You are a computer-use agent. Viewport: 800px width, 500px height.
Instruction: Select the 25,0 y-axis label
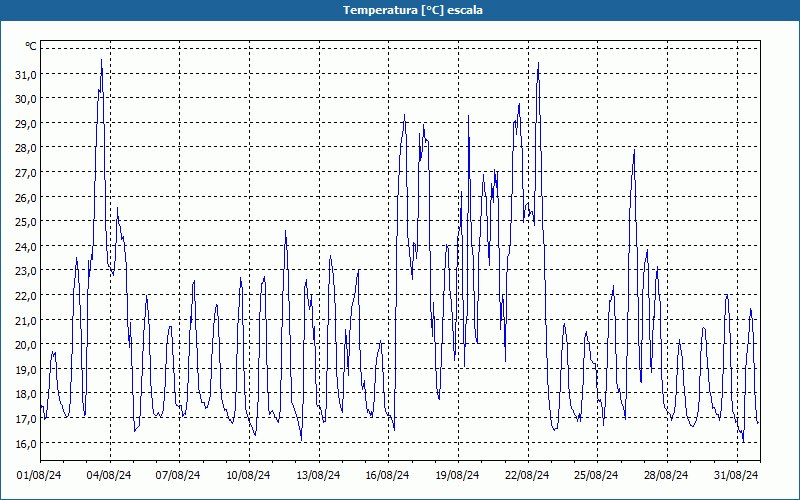26,222
